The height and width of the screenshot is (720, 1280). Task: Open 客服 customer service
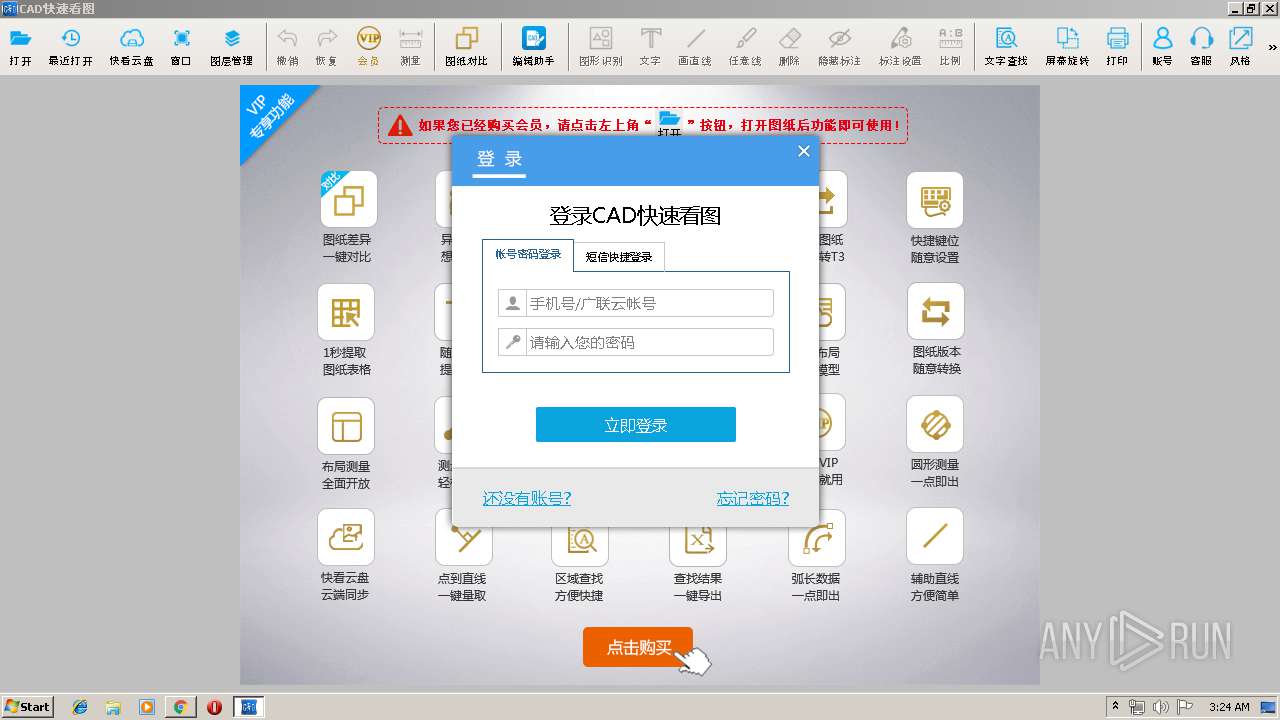(x=1201, y=47)
